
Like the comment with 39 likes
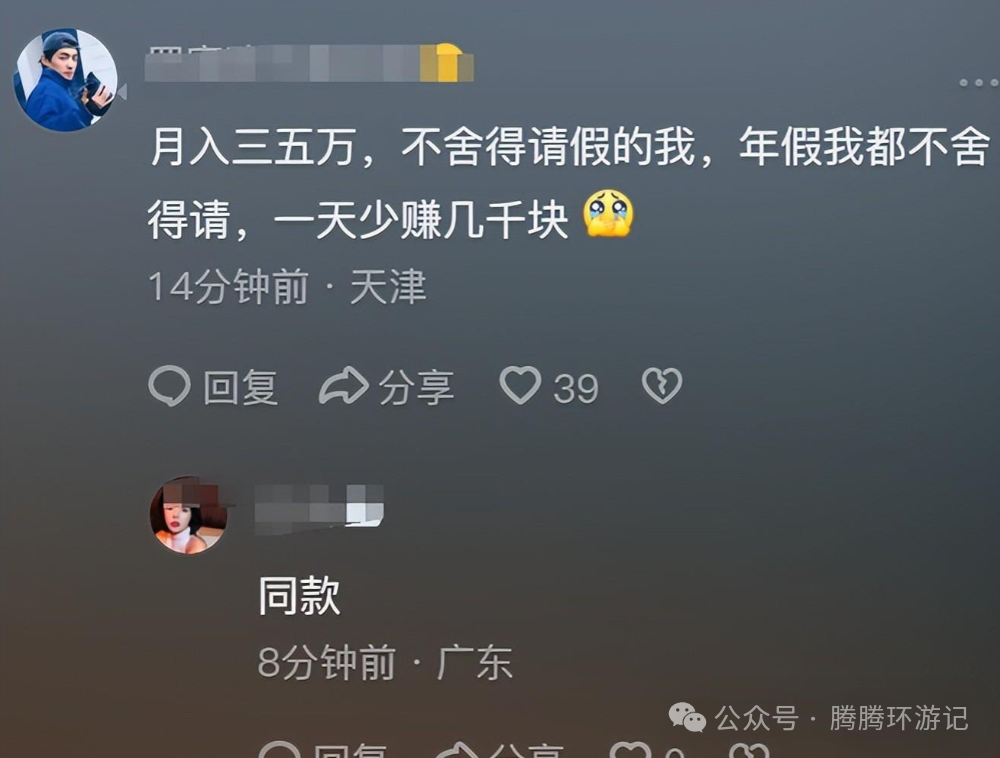[520, 385]
